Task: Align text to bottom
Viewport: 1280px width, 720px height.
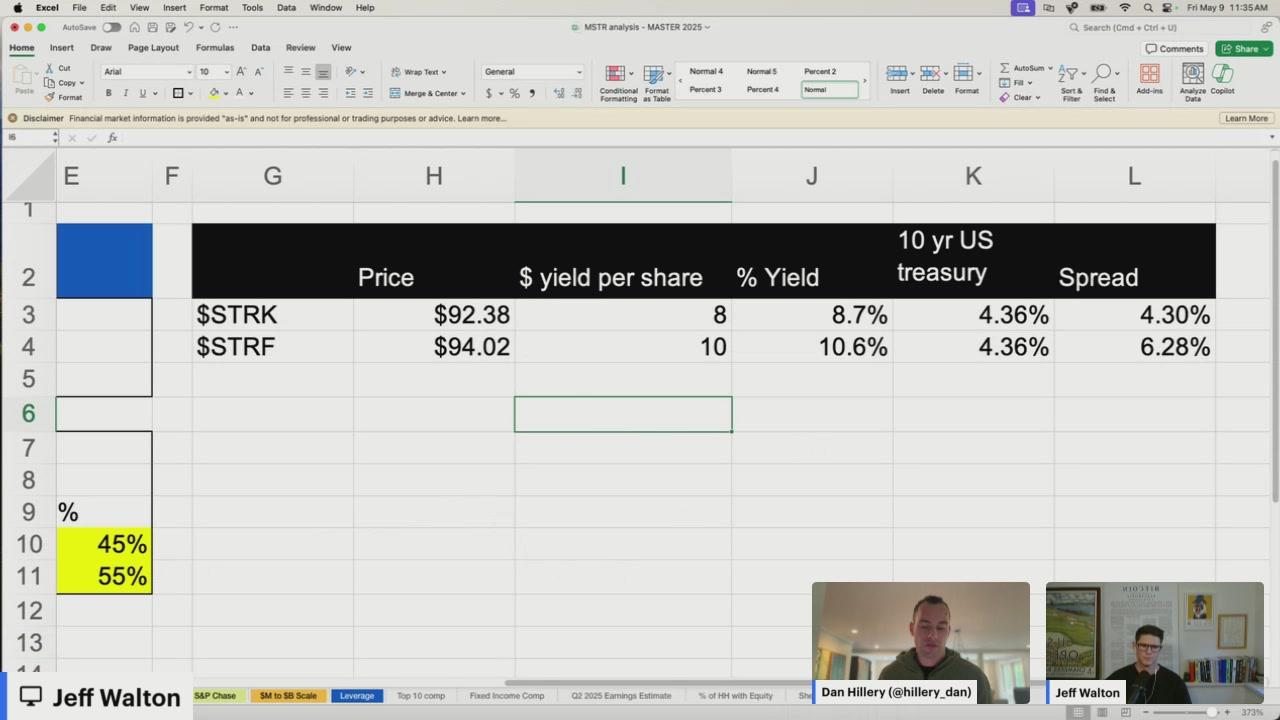Action: (x=323, y=72)
